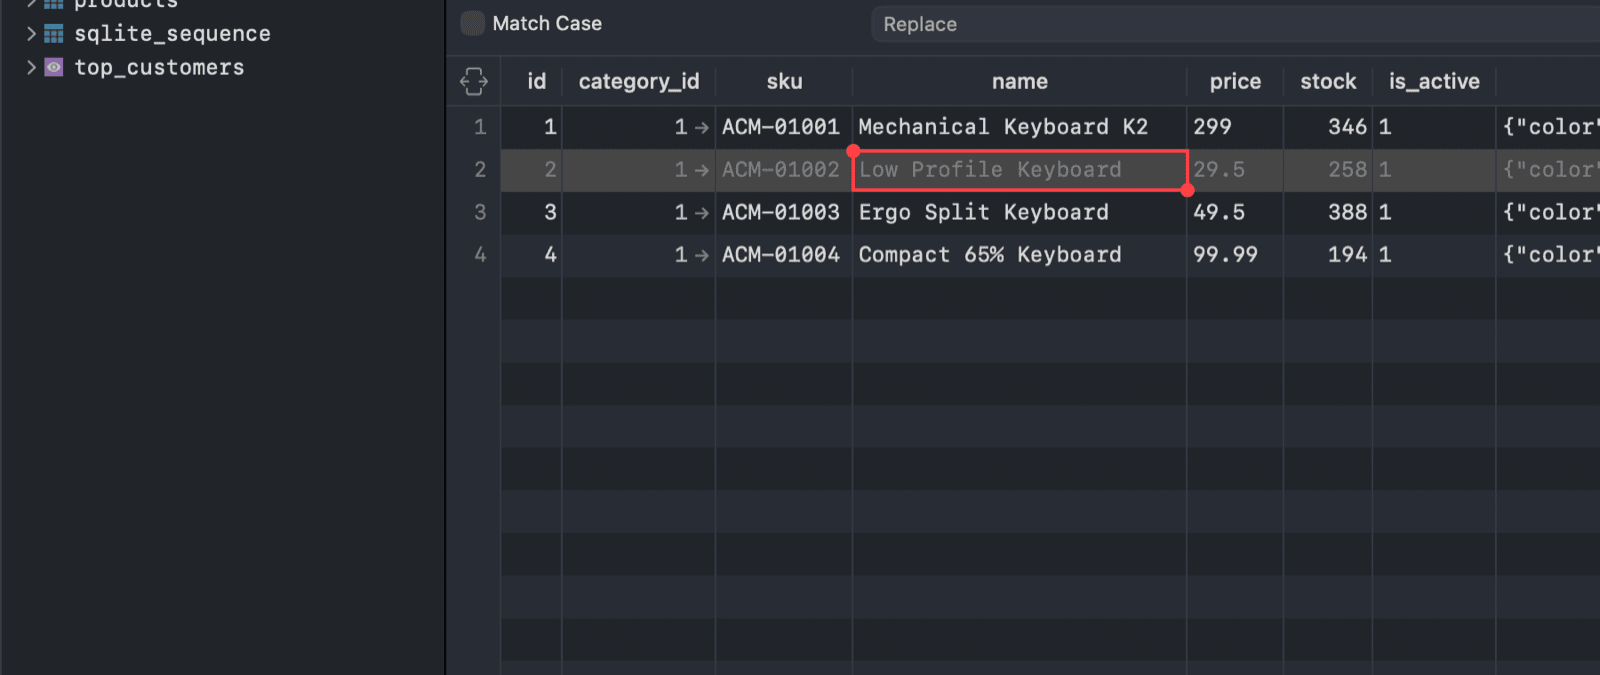The image size is (1600, 675).
Task: Select cell ACM-01004
Action: coord(784,255)
